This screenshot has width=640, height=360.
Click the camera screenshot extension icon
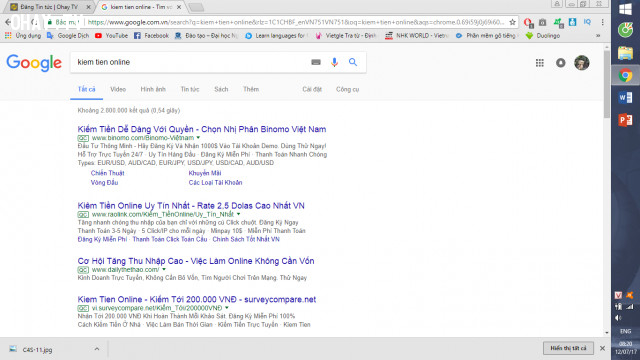tap(542, 22)
